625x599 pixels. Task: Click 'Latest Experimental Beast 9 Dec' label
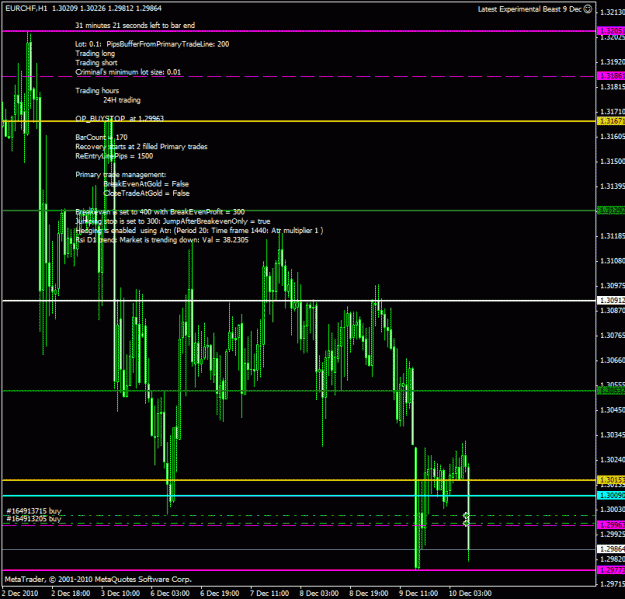(x=530, y=9)
